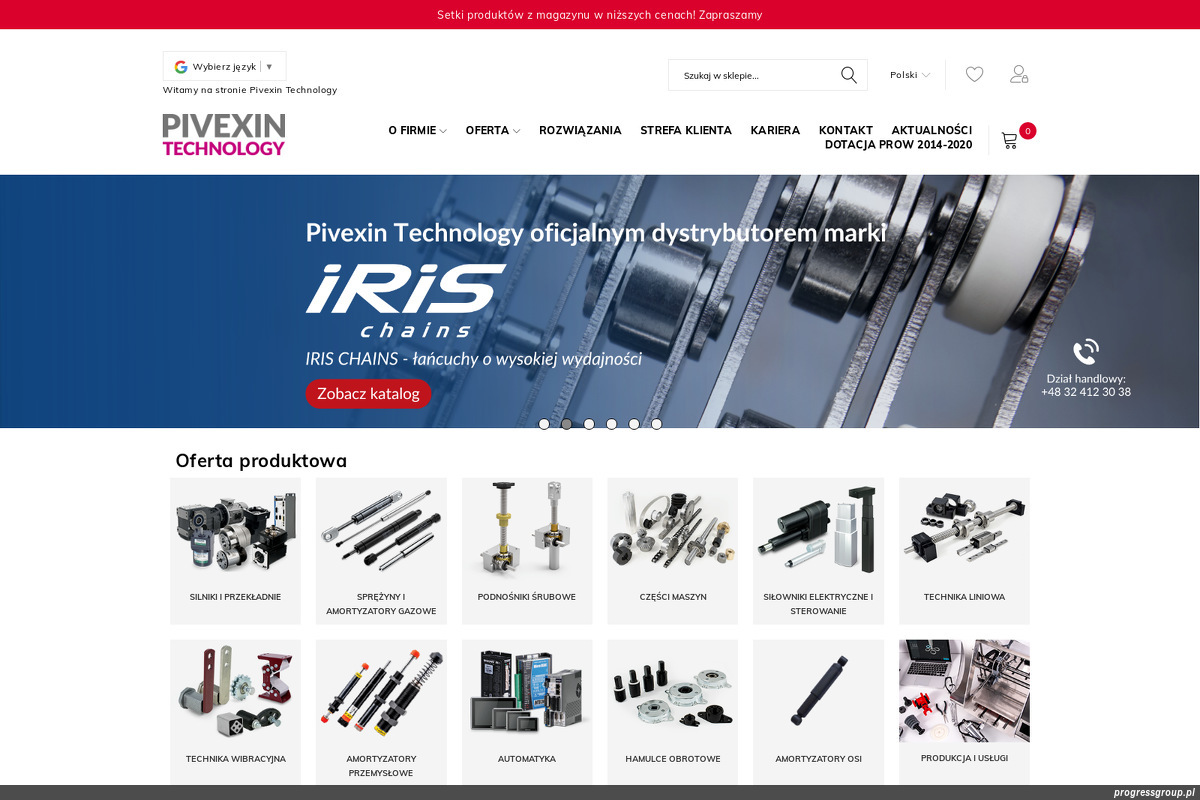Viewport: 1200px width, 800px height.
Task: Open Siłowniki elektryczne i sterowanie image
Action: click(x=819, y=530)
